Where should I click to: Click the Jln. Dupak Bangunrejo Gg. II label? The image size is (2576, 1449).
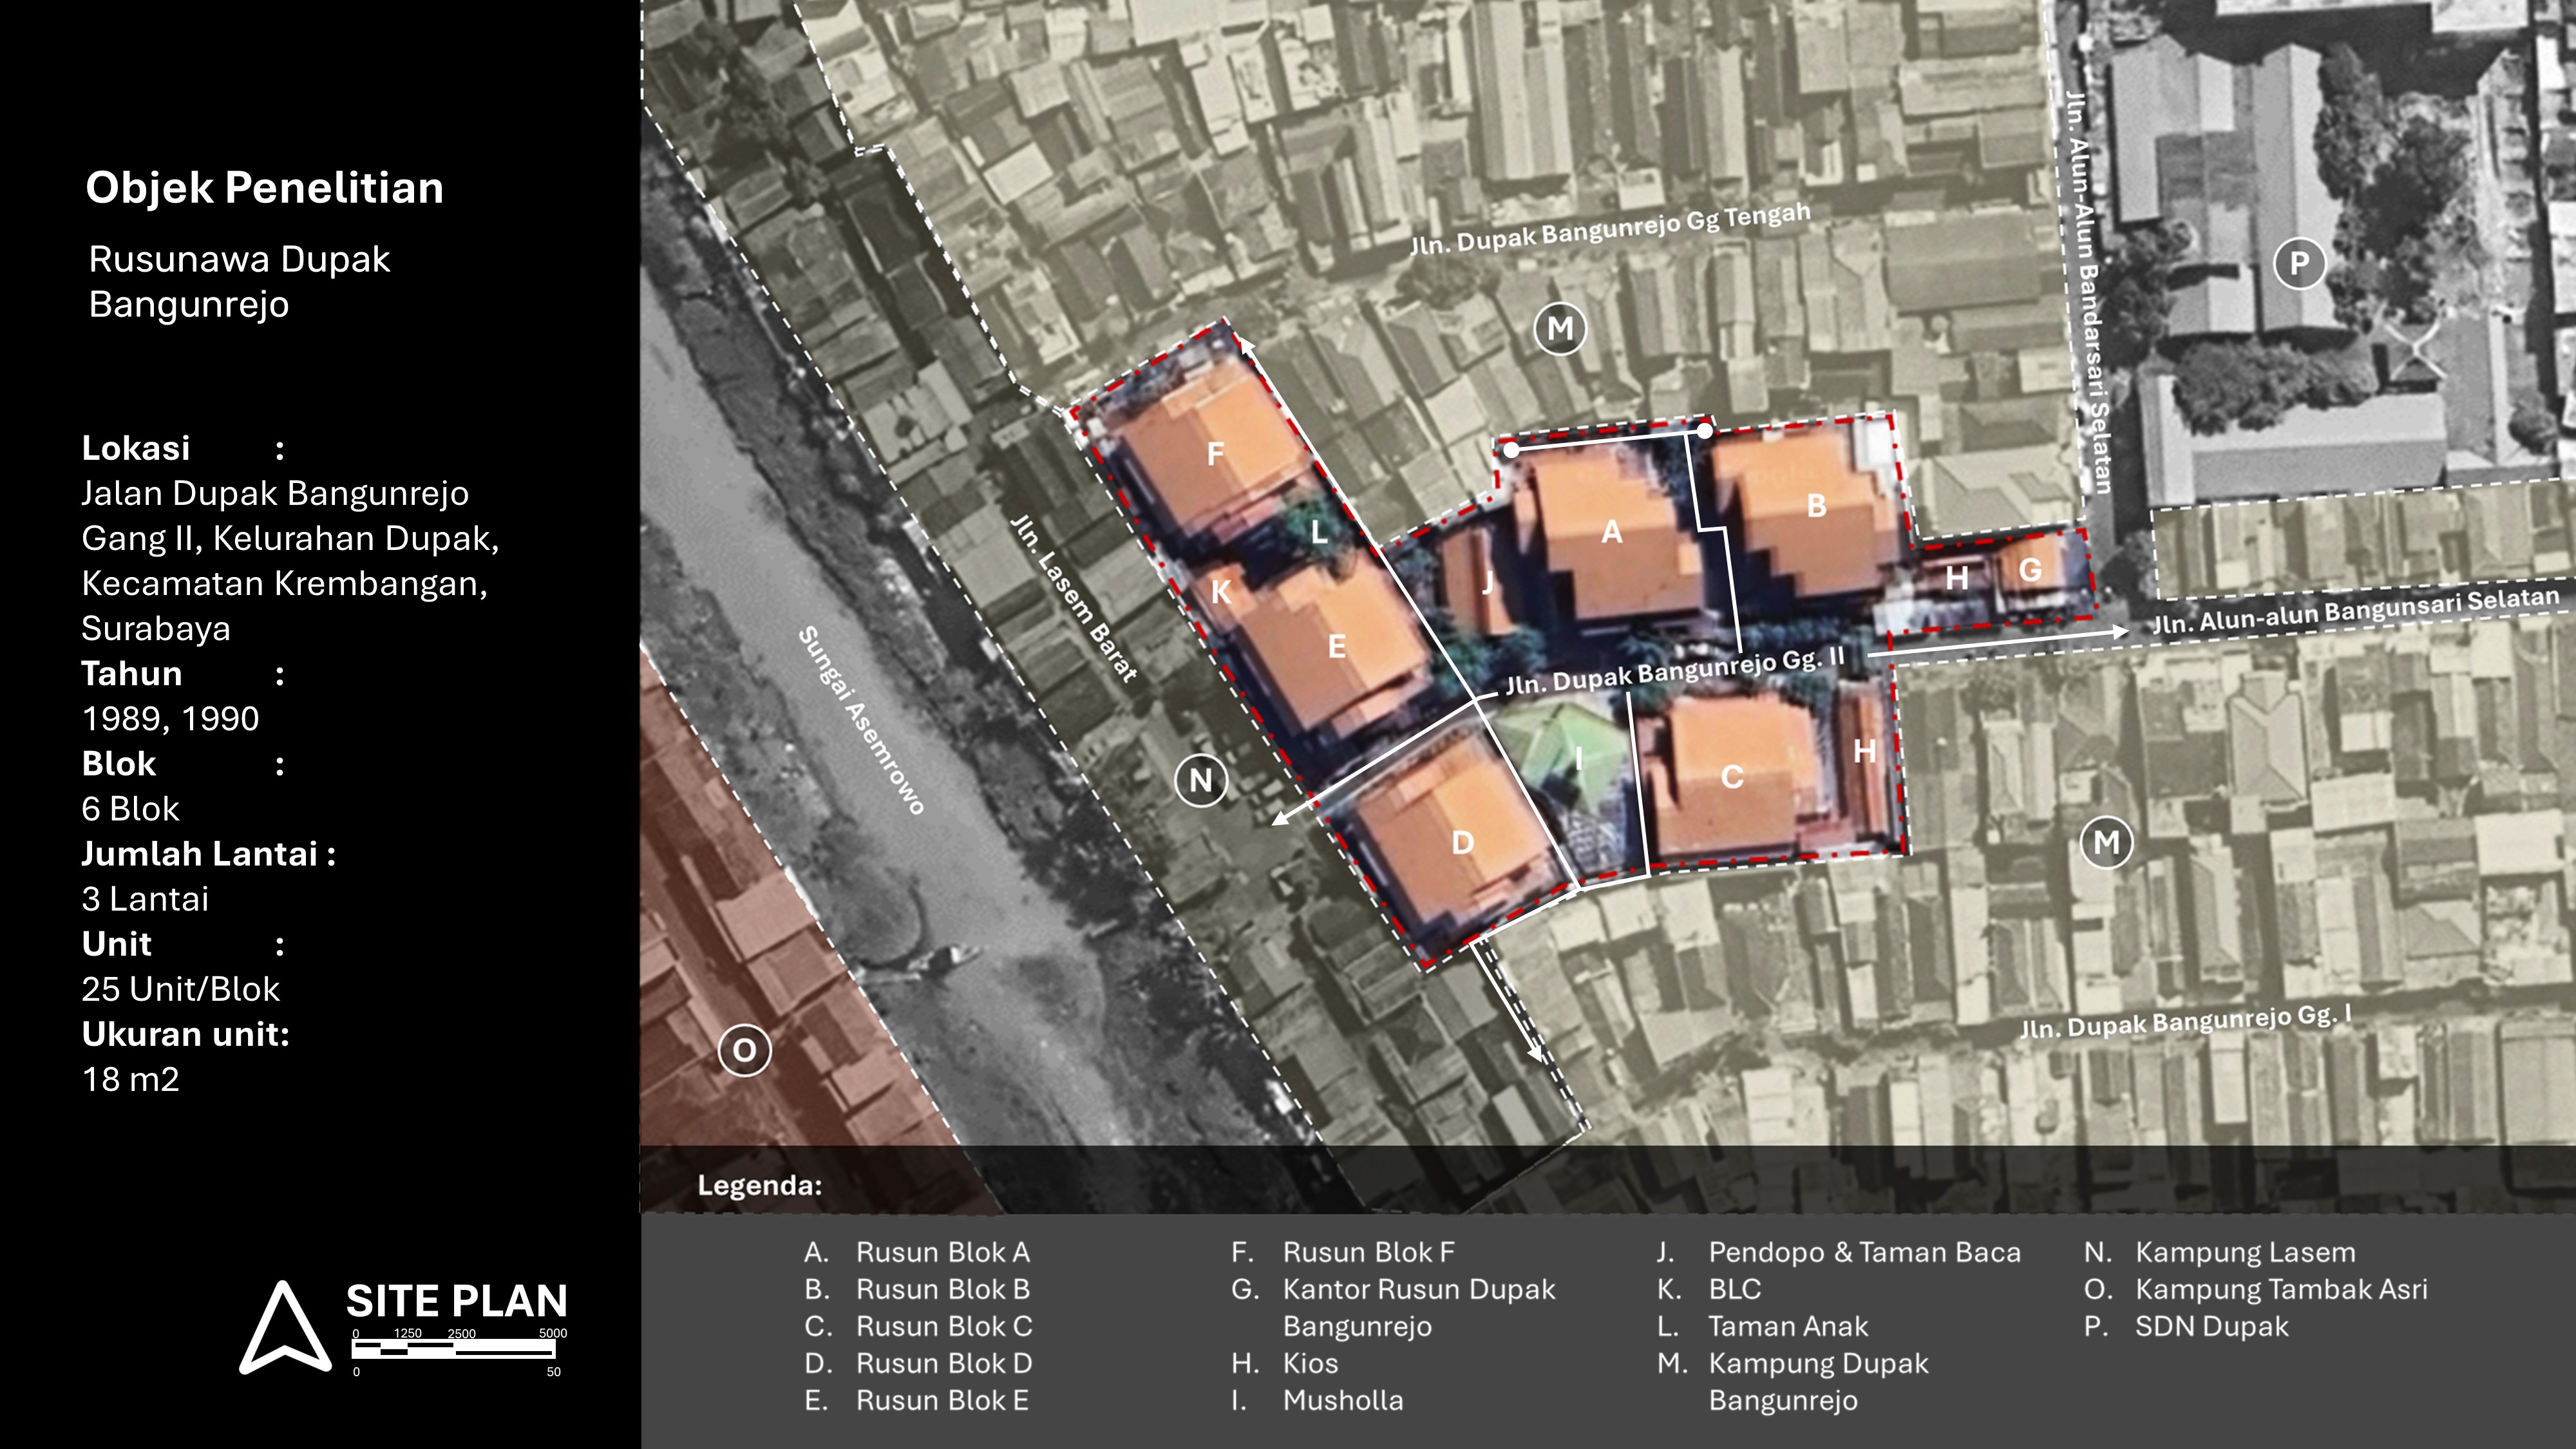click(x=1674, y=671)
